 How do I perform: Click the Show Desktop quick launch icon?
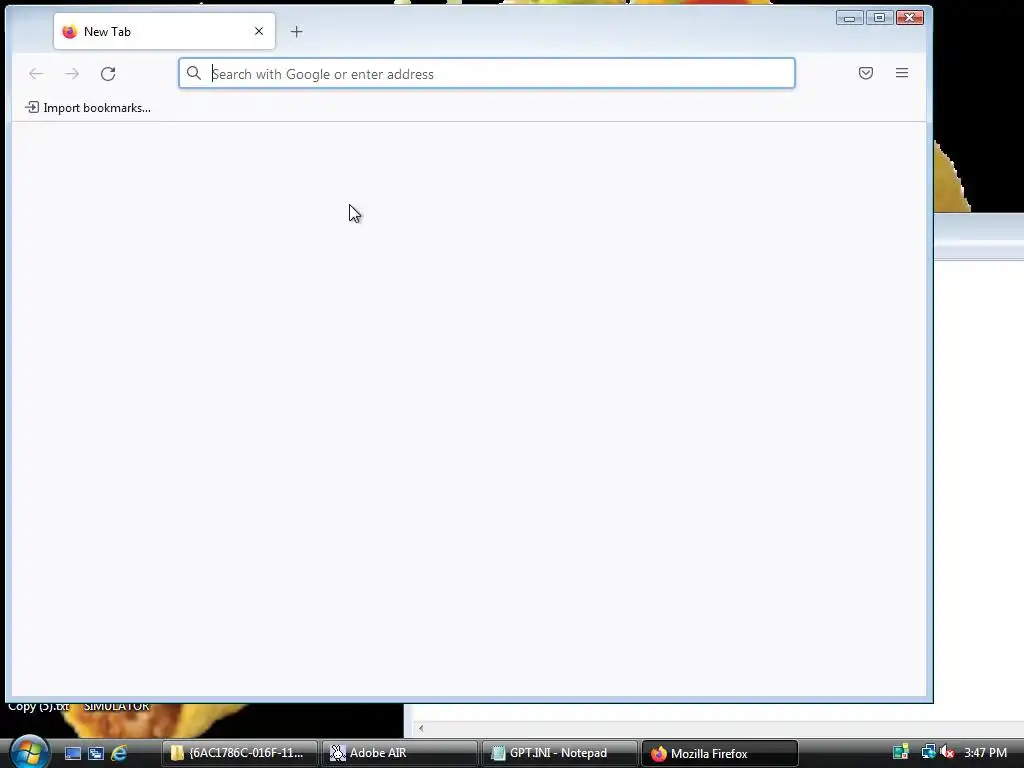click(72, 754)
